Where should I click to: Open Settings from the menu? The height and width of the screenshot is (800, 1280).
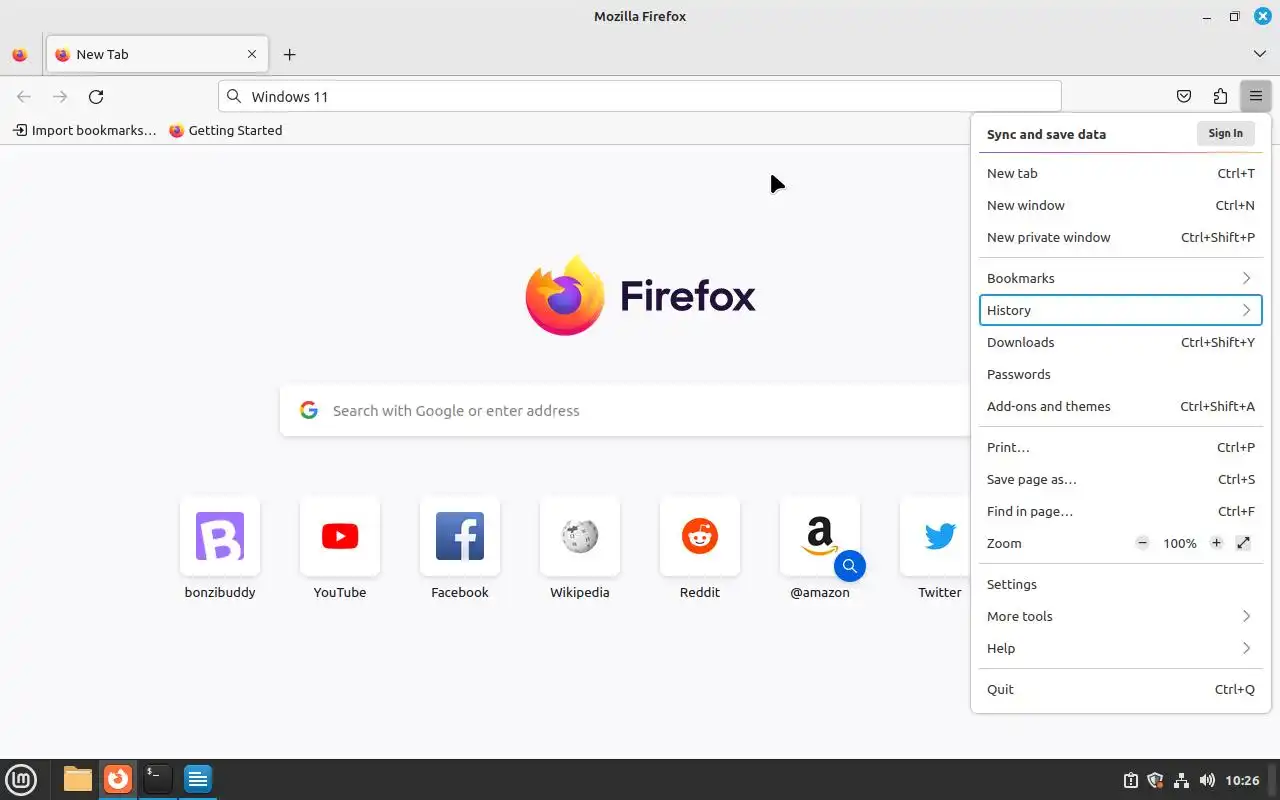coord(1120,584)
